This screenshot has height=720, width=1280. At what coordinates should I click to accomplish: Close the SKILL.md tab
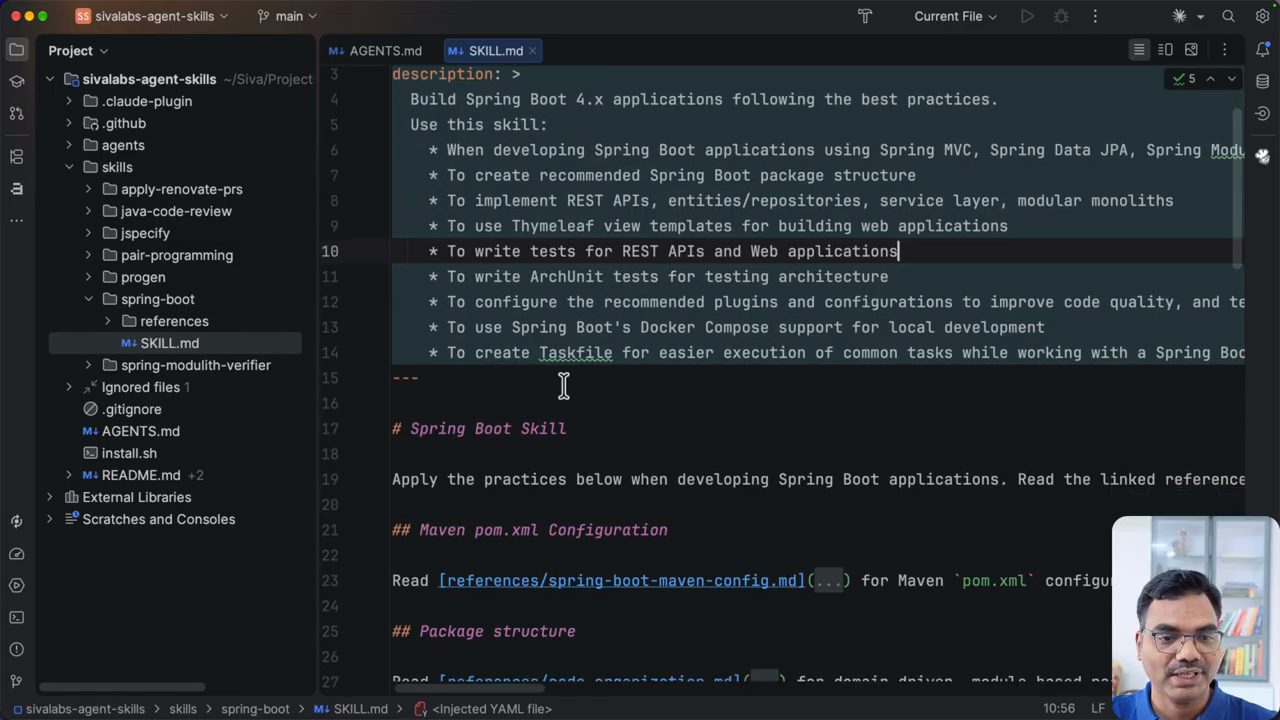pyautogui.click(x=533, y=50)
